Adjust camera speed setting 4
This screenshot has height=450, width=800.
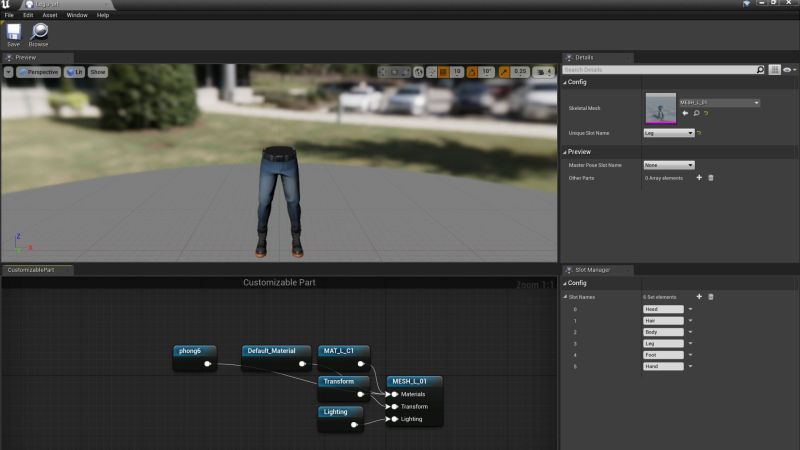pyautogui.click(x=544, y=72)
